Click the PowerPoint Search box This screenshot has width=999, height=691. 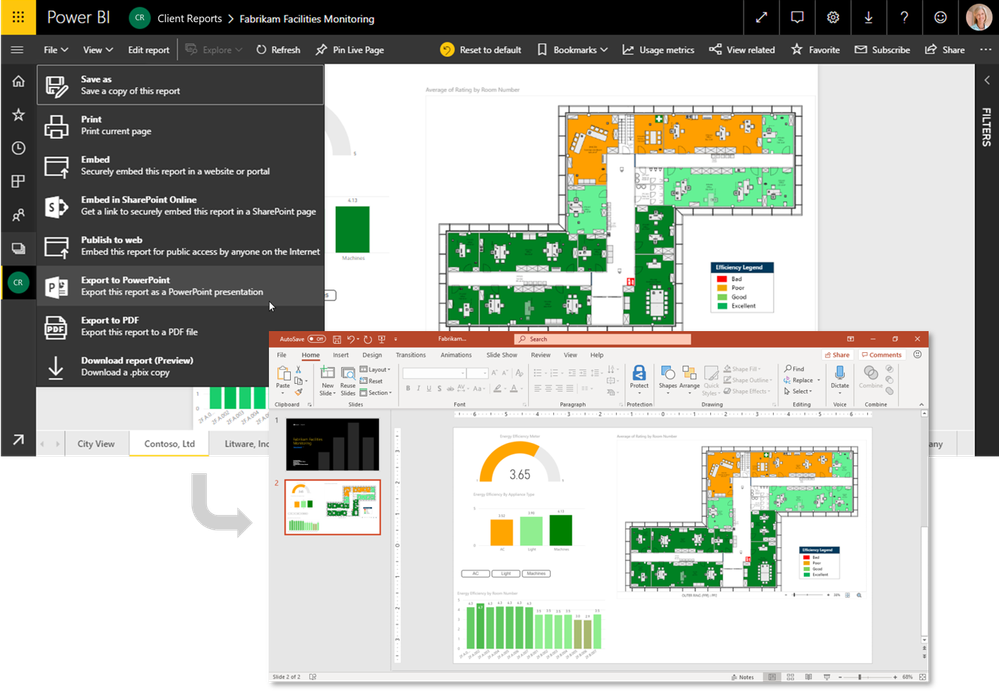(x=603, y=339)
